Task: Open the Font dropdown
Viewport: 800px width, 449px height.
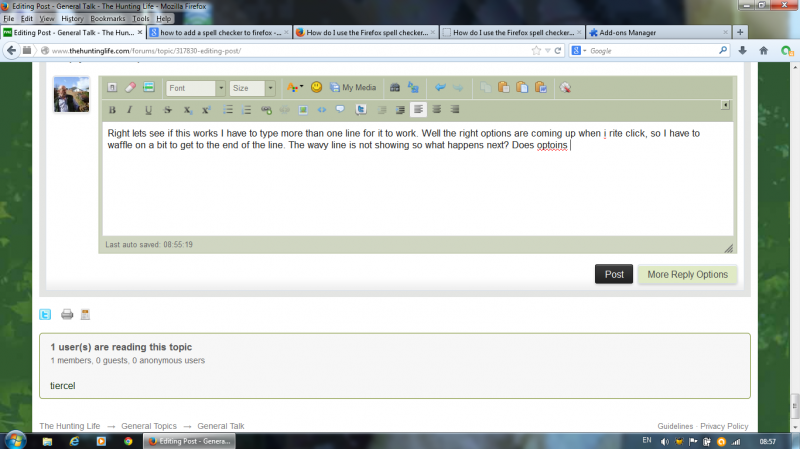Action: tap(195, 88)
